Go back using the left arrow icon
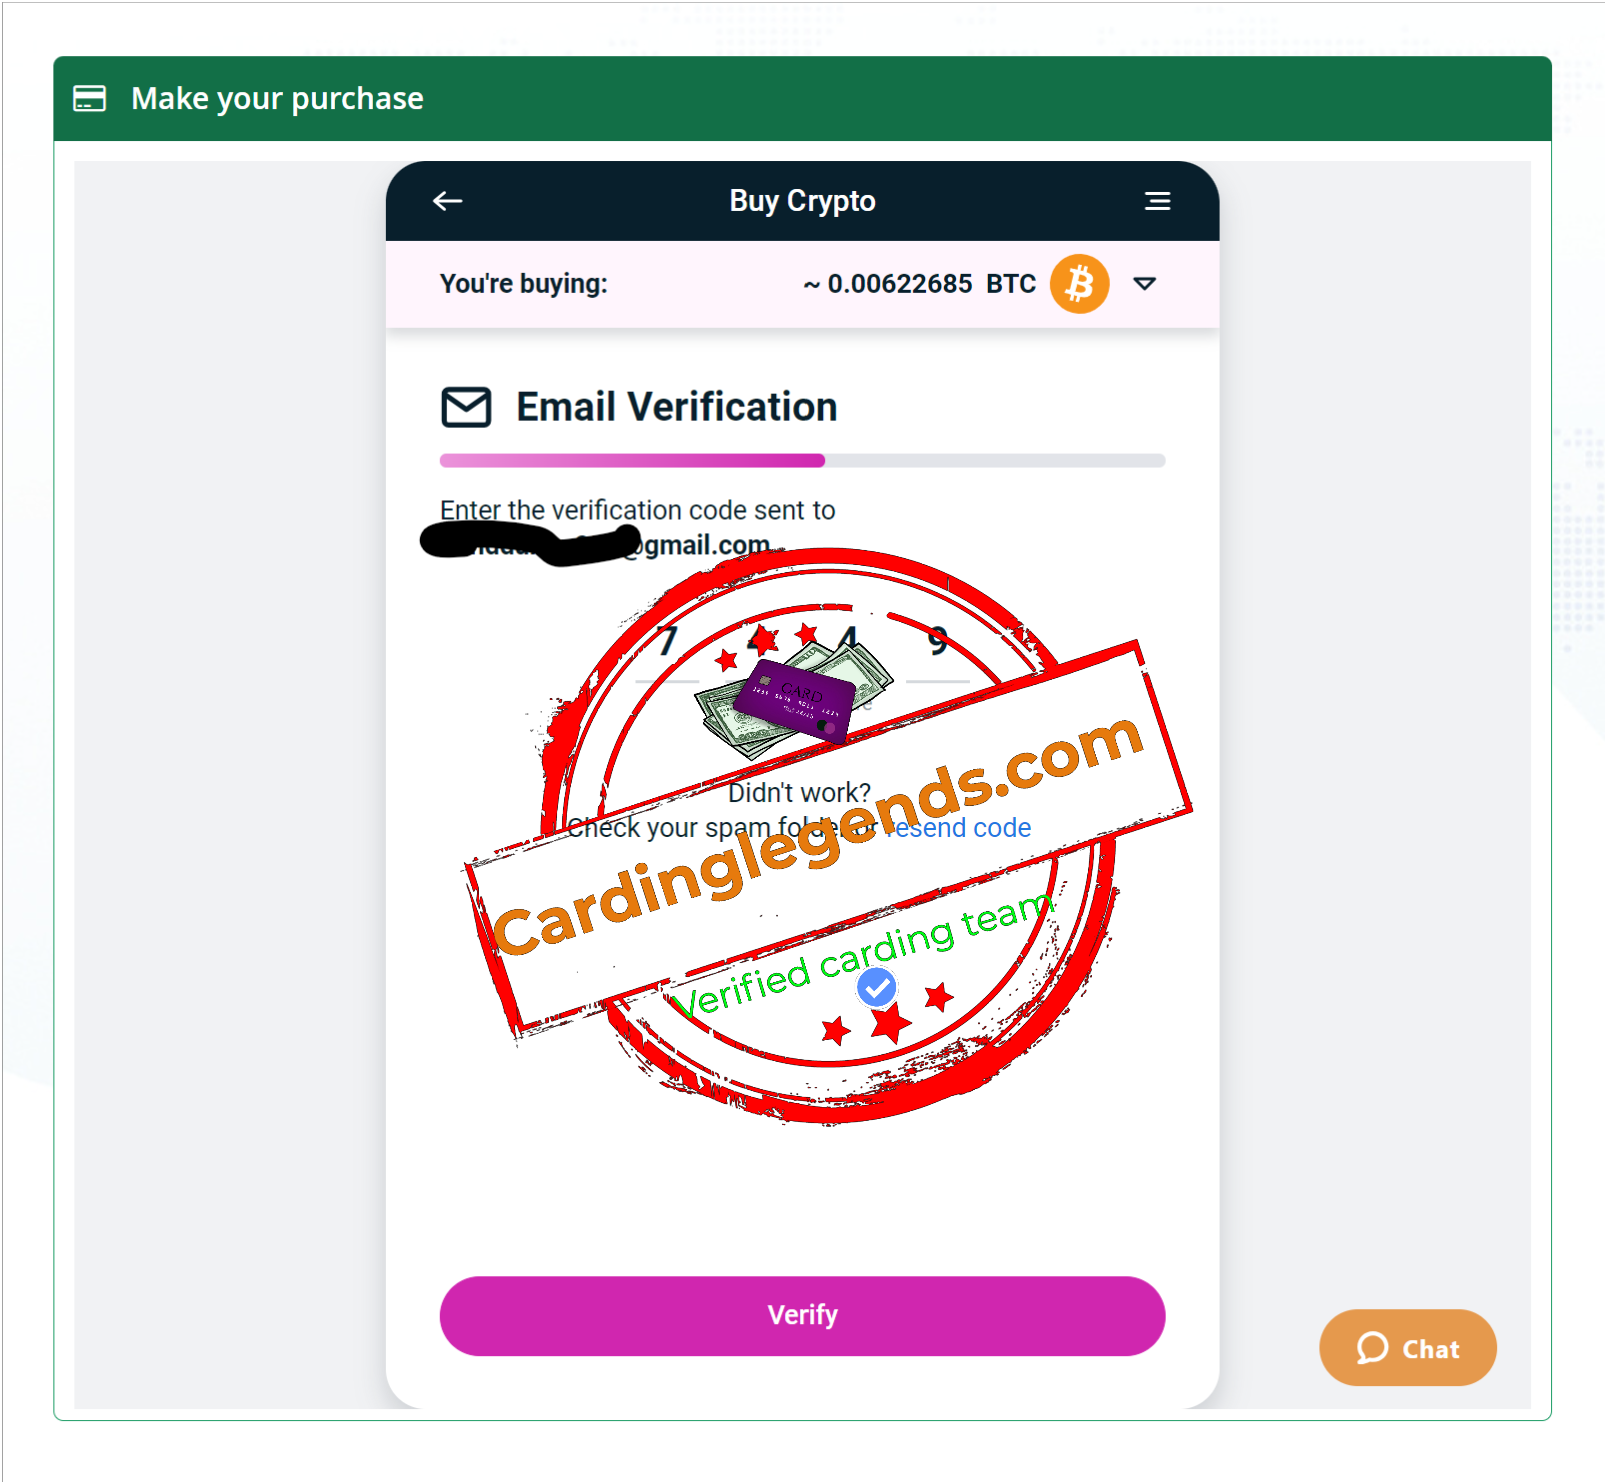 tap(447, 201)
